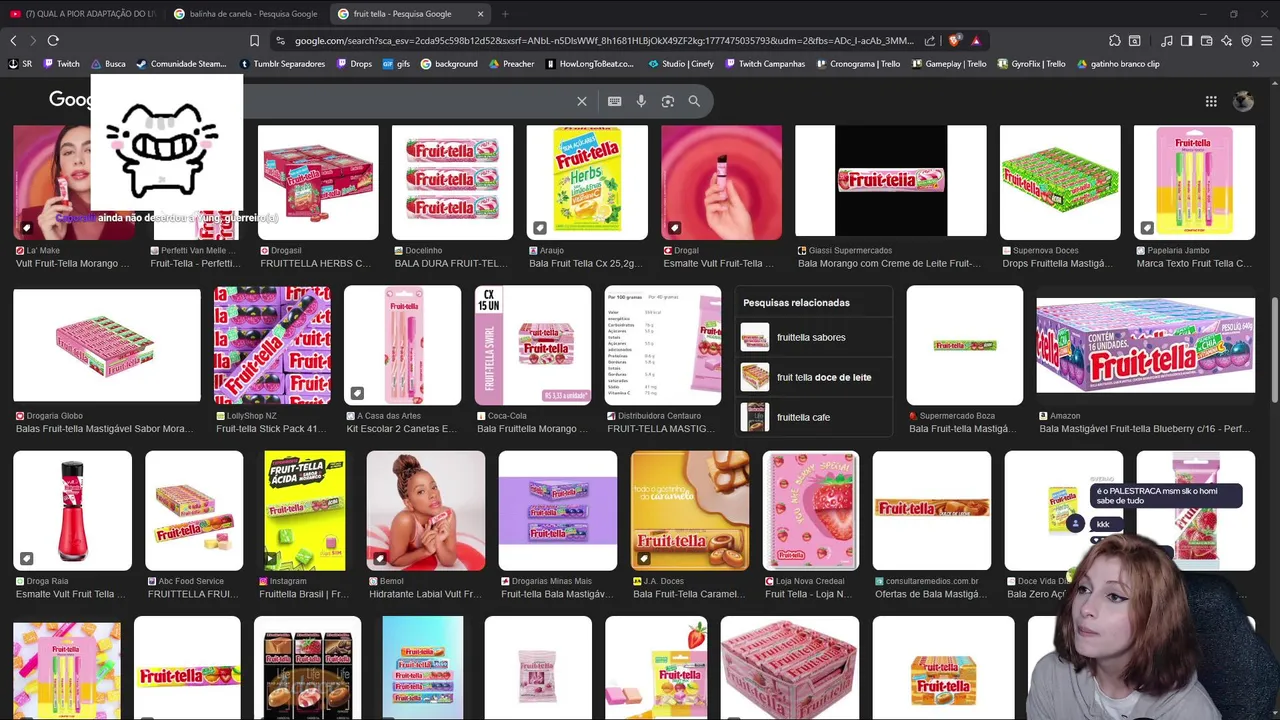Open Amazon Fruit-tella Blueberry box image
The image size is (1280, 720).
(1145, 345)
